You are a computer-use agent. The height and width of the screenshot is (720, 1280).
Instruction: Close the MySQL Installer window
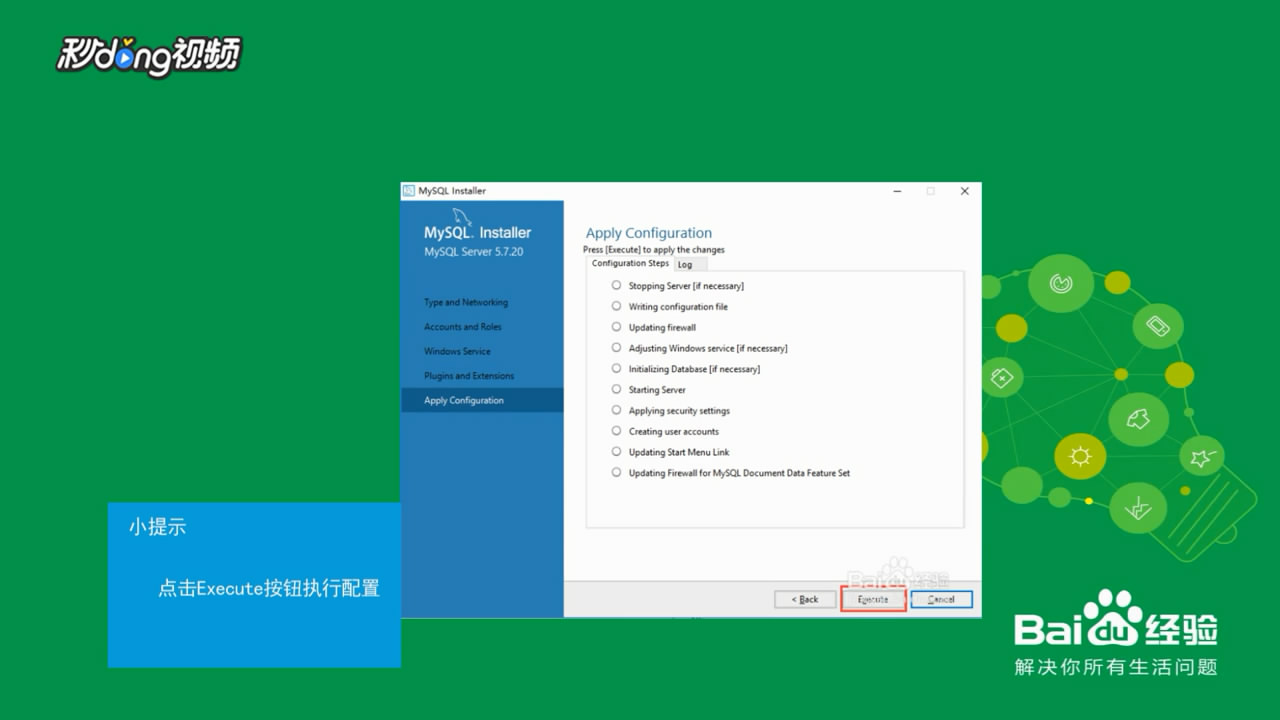click(964, 191)
